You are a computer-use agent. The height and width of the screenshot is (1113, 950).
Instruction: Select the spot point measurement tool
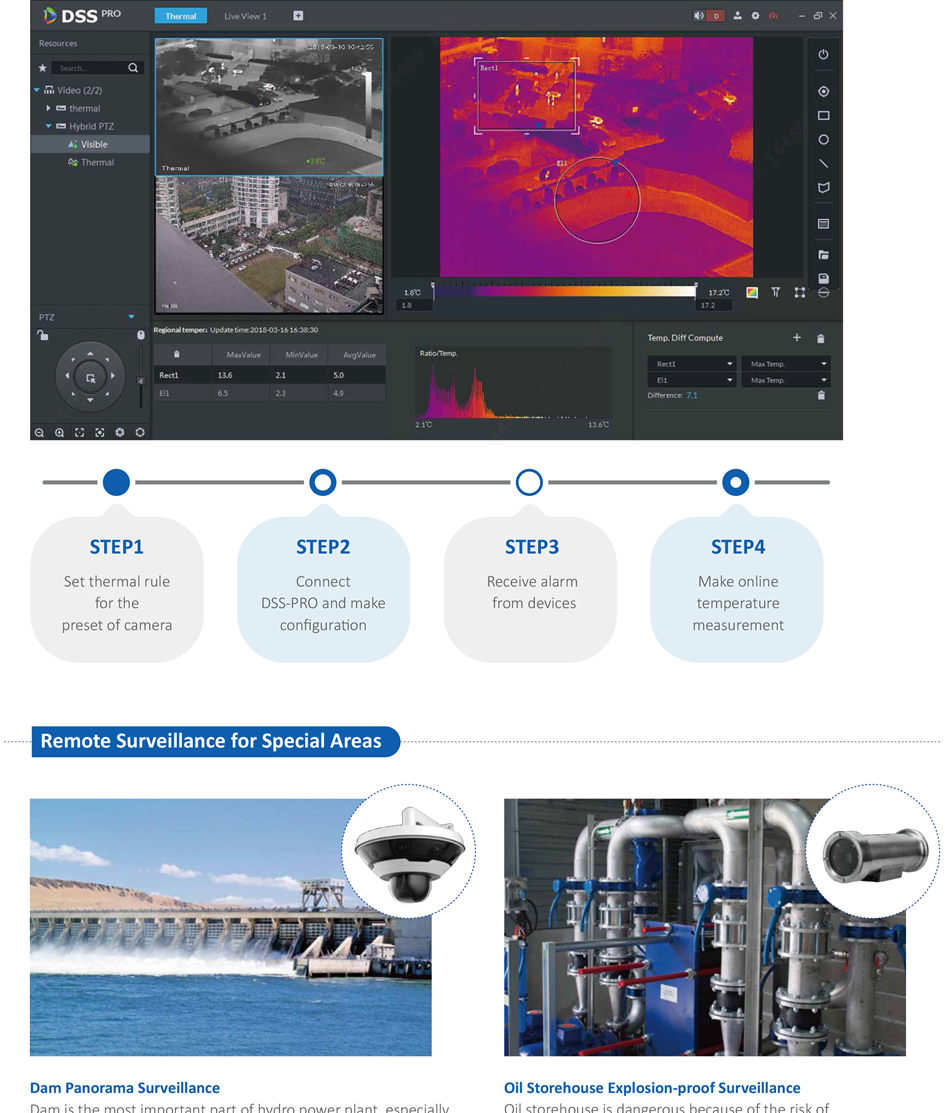click(823, 92)
